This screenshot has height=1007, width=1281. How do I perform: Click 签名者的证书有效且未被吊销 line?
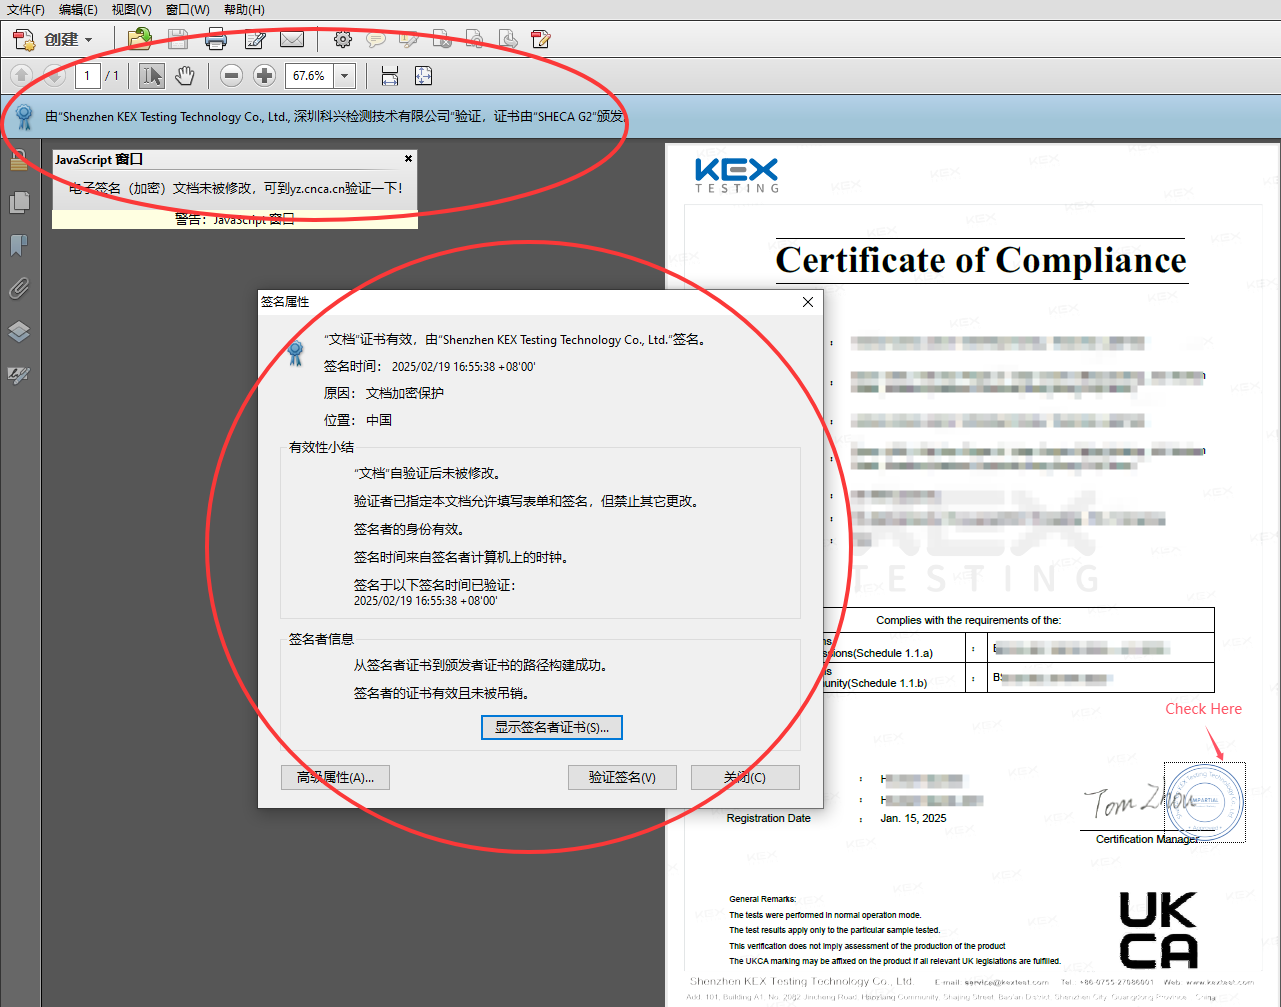point(442,693)
